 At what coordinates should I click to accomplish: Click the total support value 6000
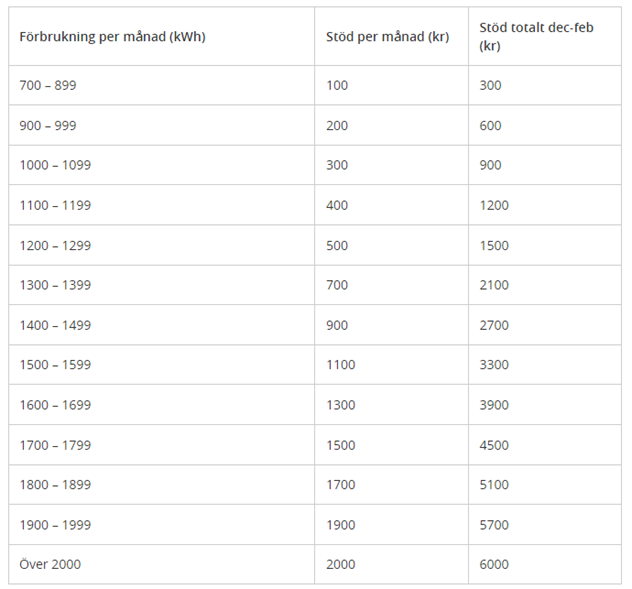point(494,564)
